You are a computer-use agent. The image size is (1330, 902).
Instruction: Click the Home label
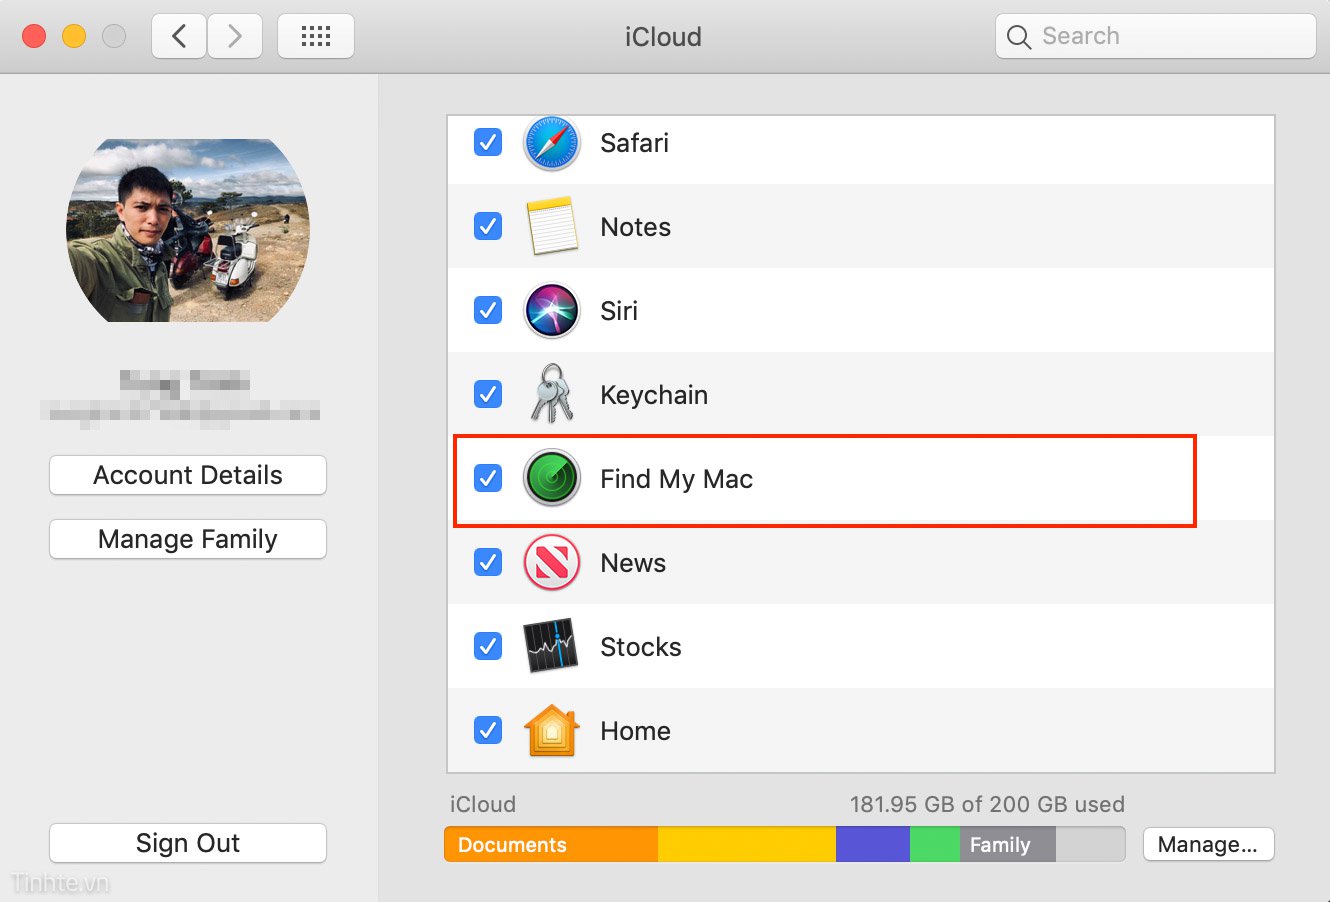(x=635, y=731)
